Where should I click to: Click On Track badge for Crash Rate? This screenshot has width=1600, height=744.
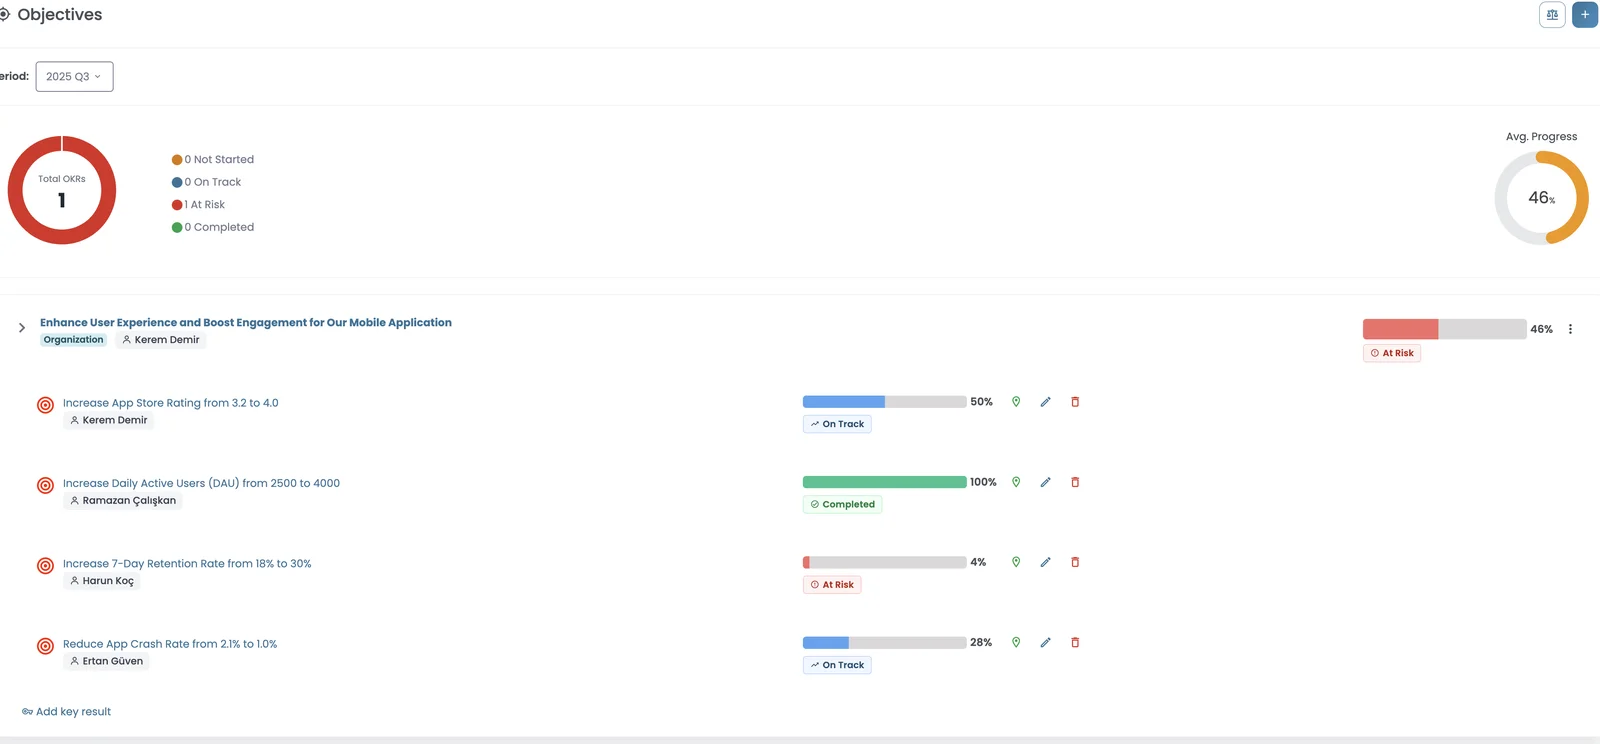(837, 665)
